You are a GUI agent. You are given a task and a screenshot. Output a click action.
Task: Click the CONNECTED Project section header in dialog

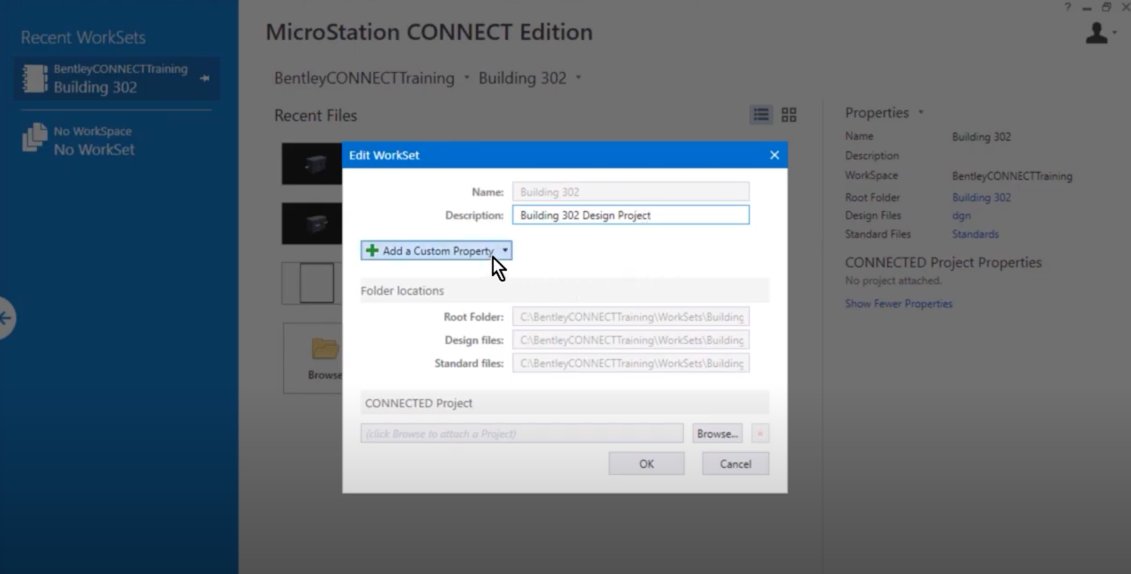tap(565, 403)
